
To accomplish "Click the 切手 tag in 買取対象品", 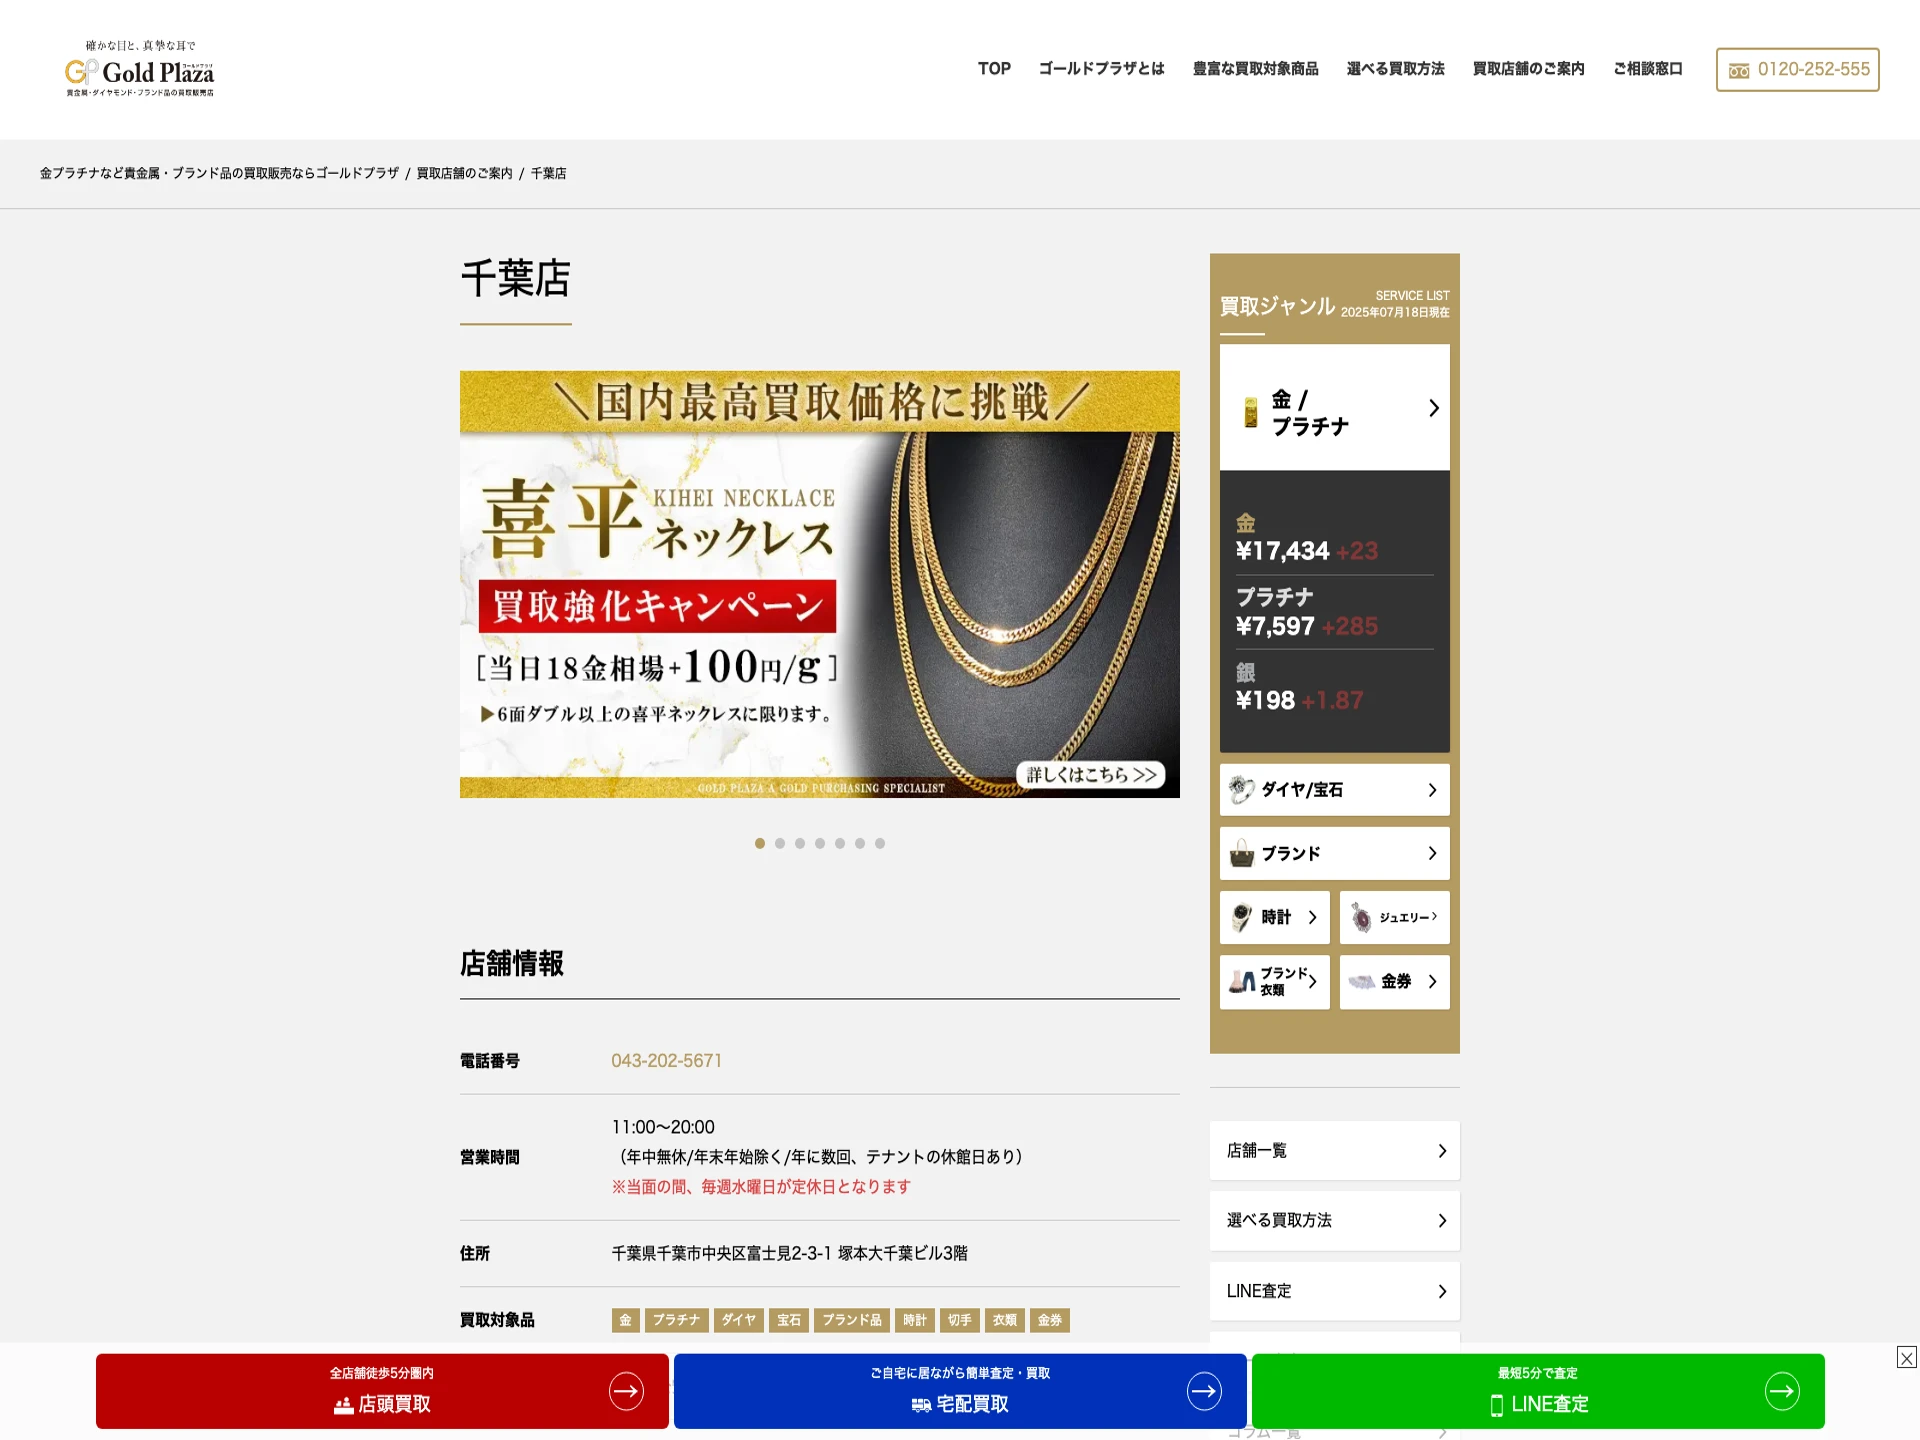I will click(960, 1321).
